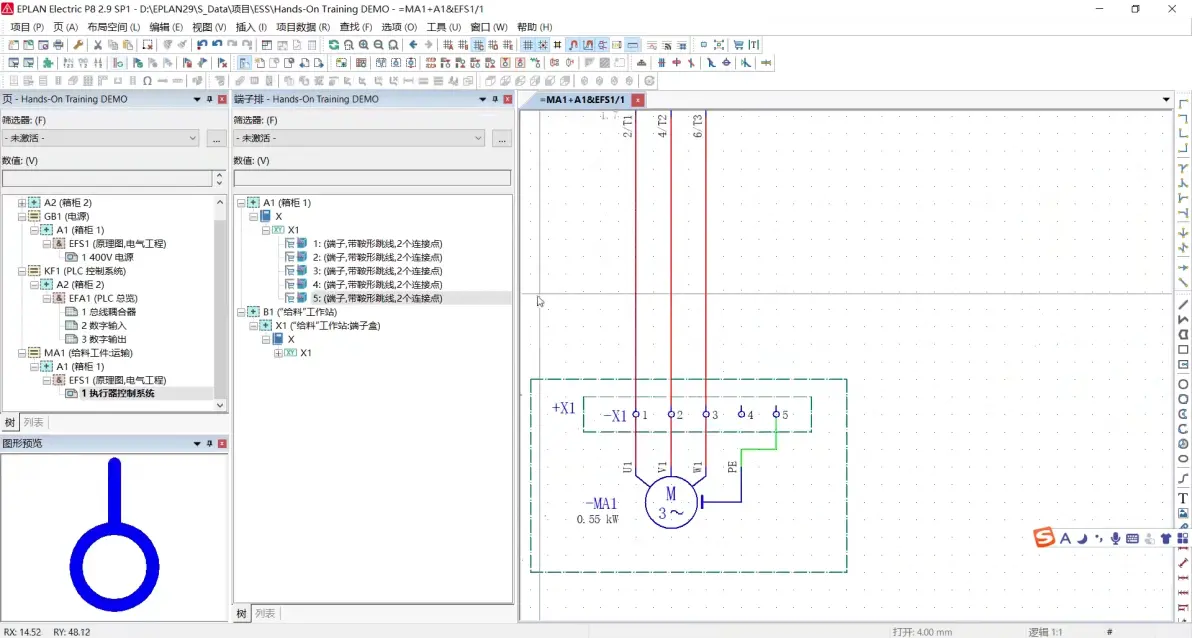Select the Line drawing tool in right toolbar

coord(1183,305)
